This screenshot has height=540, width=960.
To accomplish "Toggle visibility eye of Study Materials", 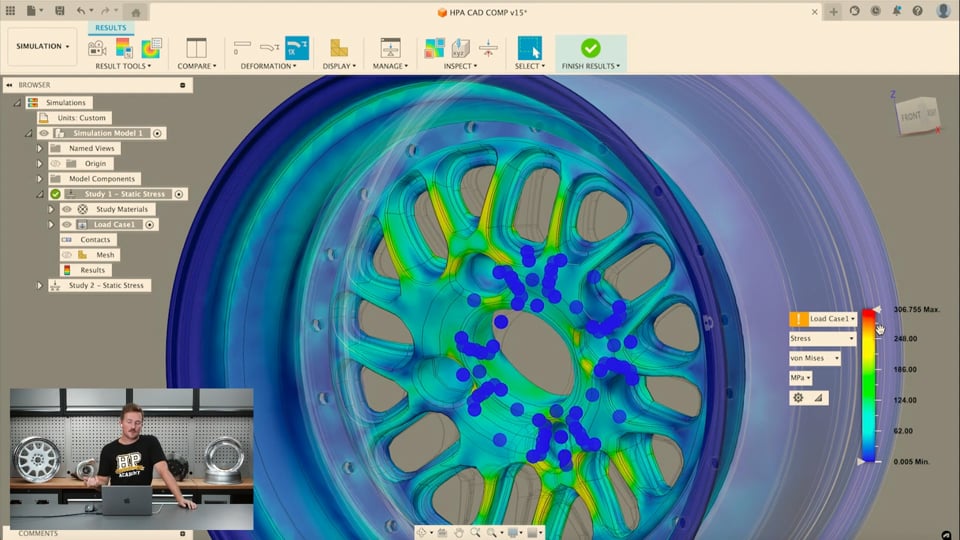I will click(x=67, y=209).
